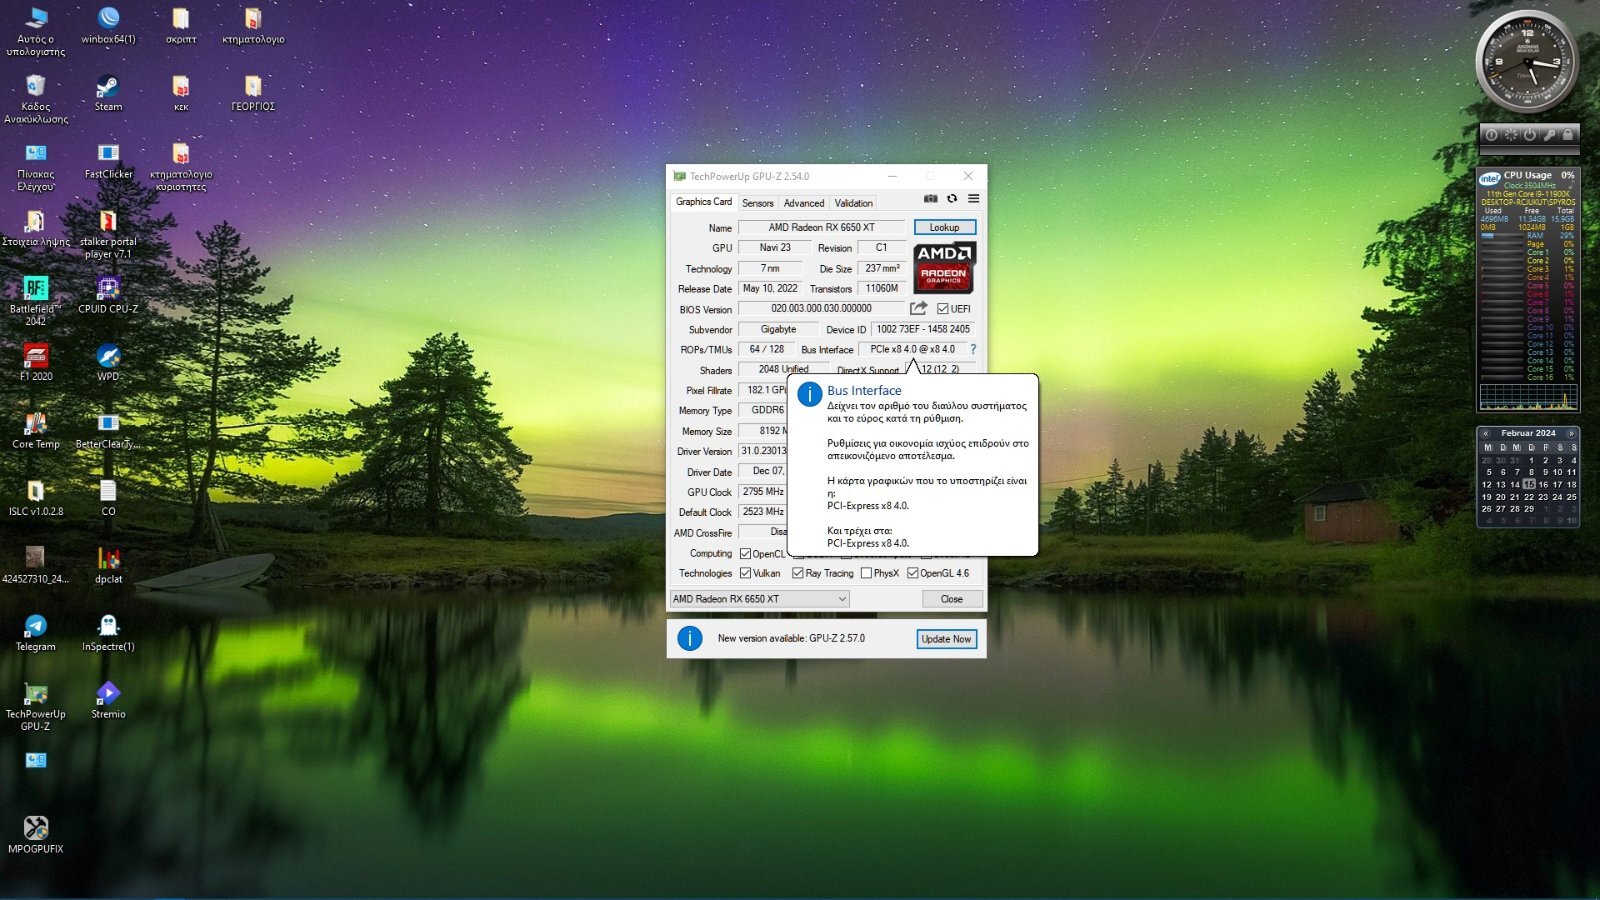
Task: Click the Transistors value 11060M
Action: (x=881, y=288)
